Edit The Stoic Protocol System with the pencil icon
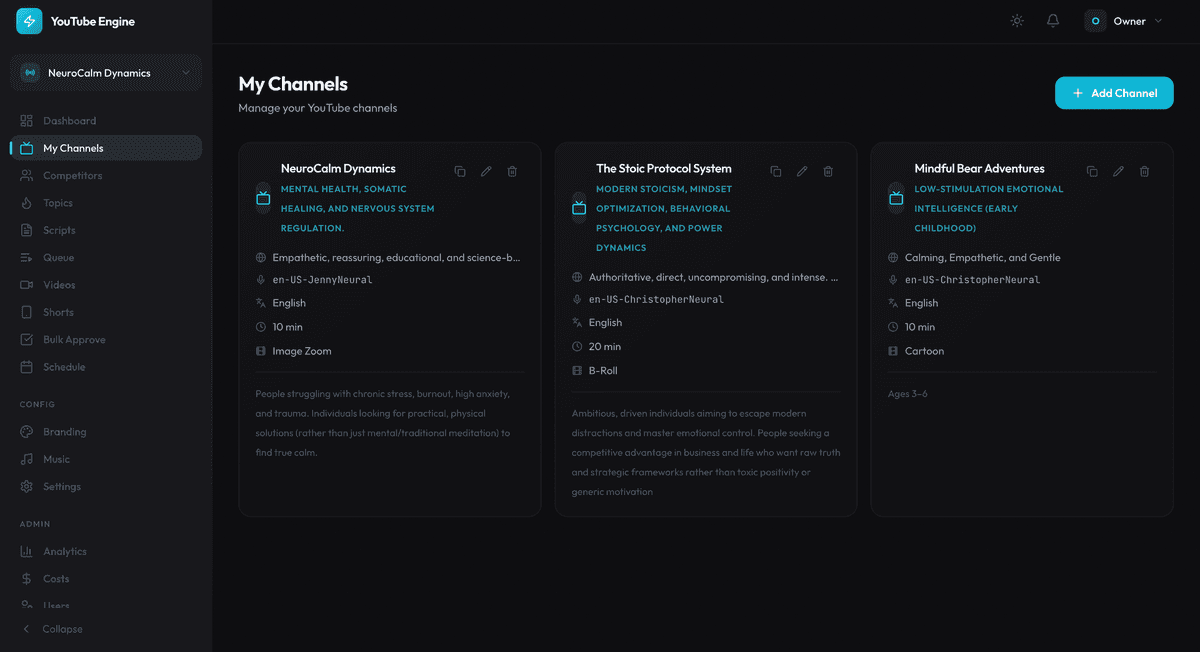The image size is (1200, 652). [802, 171]
